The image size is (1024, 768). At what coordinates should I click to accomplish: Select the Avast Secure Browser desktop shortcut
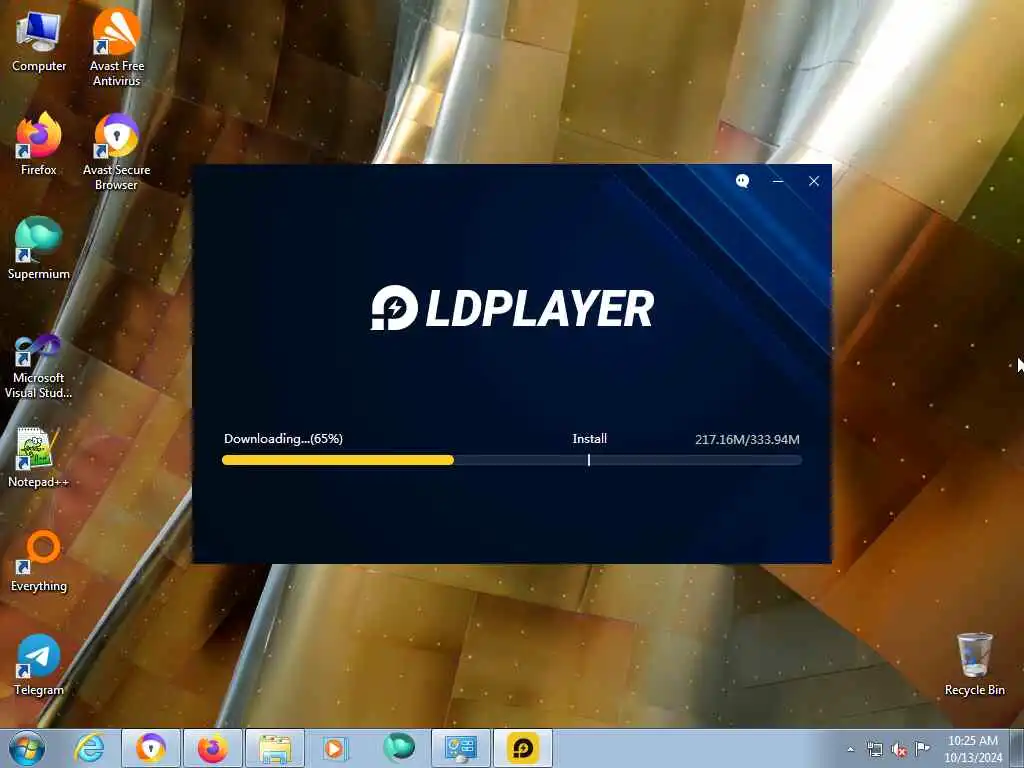click(x=116, y=152)
